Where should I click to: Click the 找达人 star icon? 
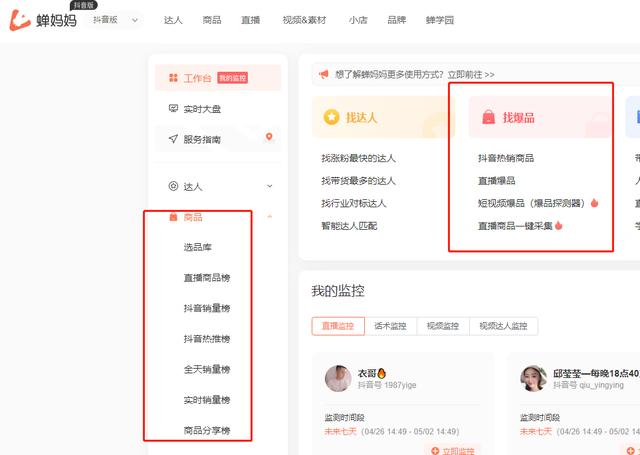pos(331,117)
